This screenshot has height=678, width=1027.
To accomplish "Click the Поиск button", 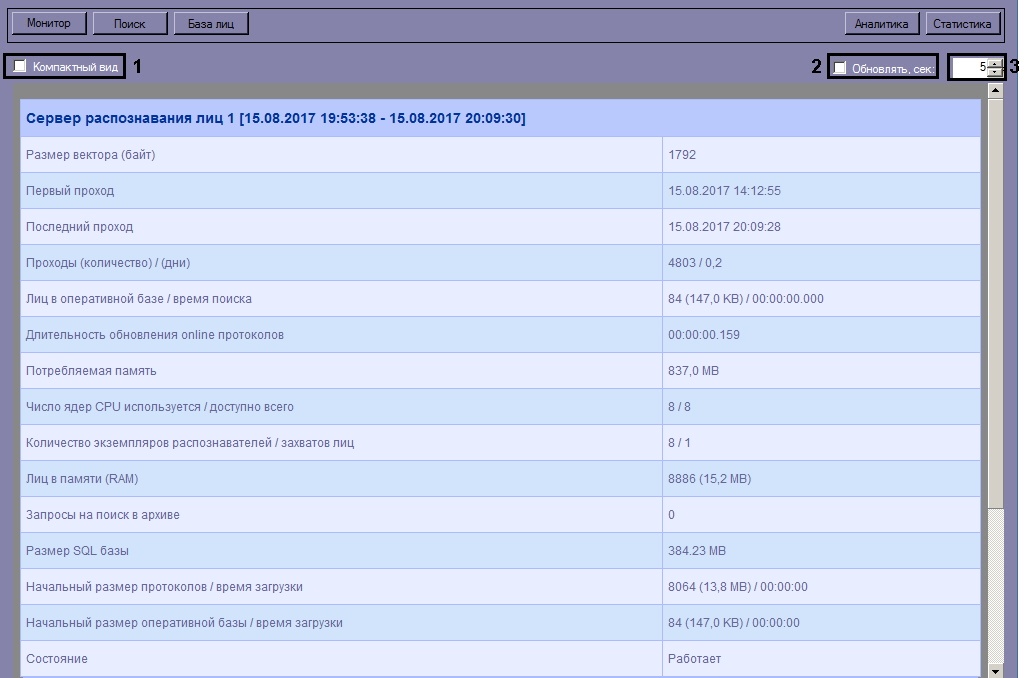I will tap(129, 23).
